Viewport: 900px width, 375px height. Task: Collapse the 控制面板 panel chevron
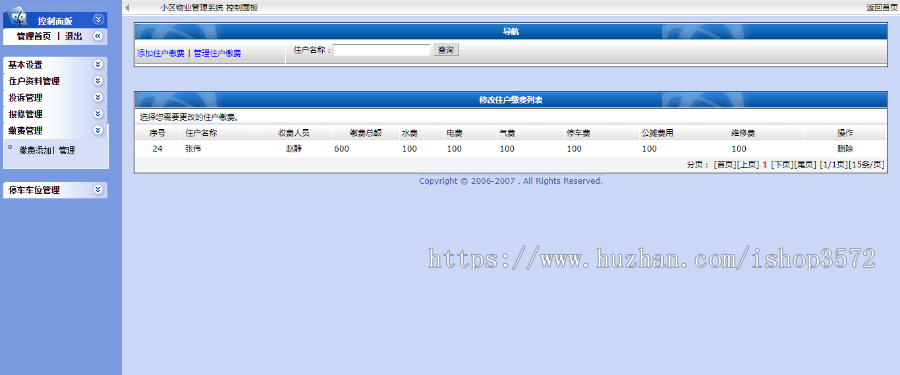pos(98,20)
